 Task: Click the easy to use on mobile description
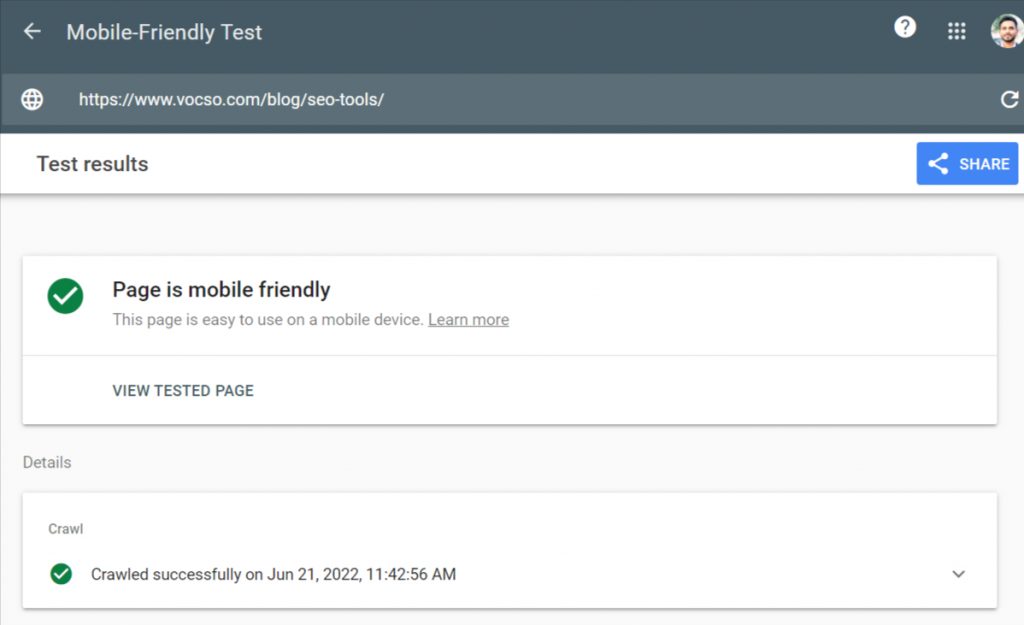[x=268, y=320]
